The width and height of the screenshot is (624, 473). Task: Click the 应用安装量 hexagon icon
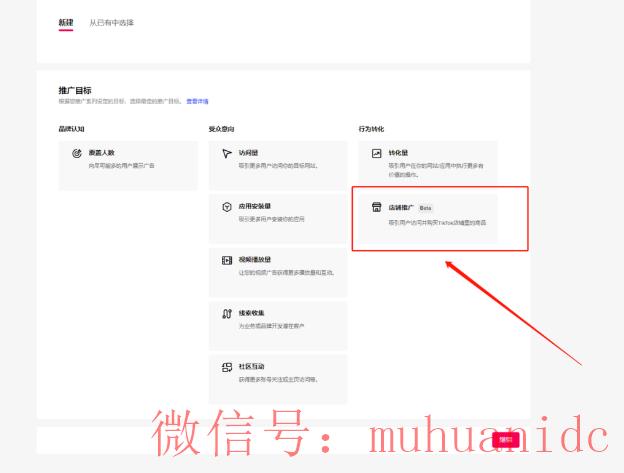coord(227,207)
